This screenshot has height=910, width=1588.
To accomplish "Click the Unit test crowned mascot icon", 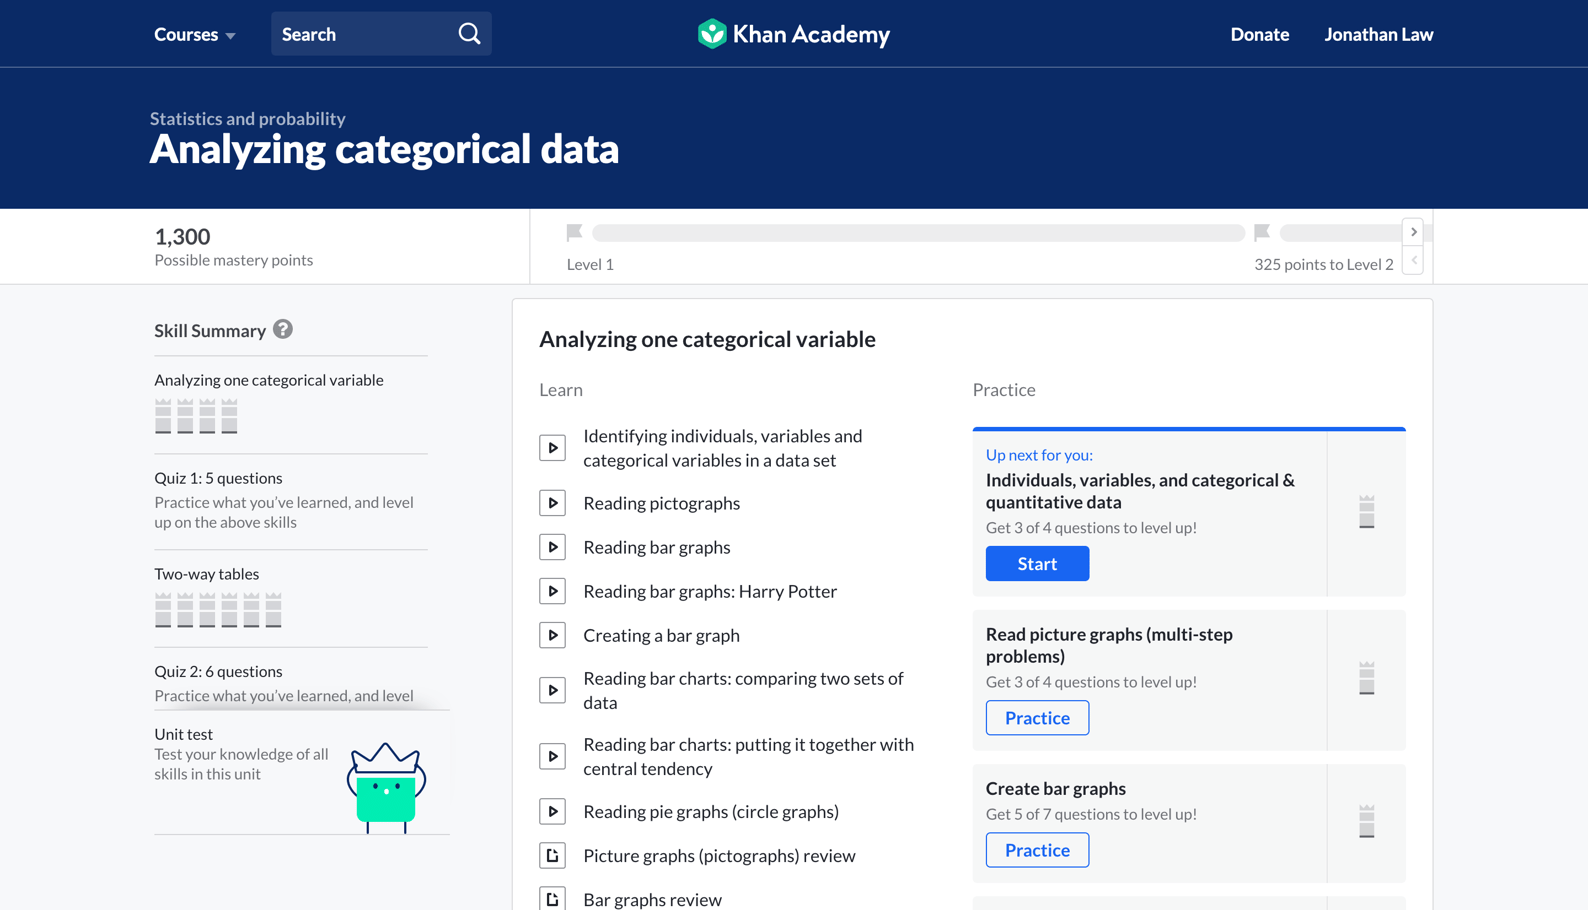I will tap(386, 787).
